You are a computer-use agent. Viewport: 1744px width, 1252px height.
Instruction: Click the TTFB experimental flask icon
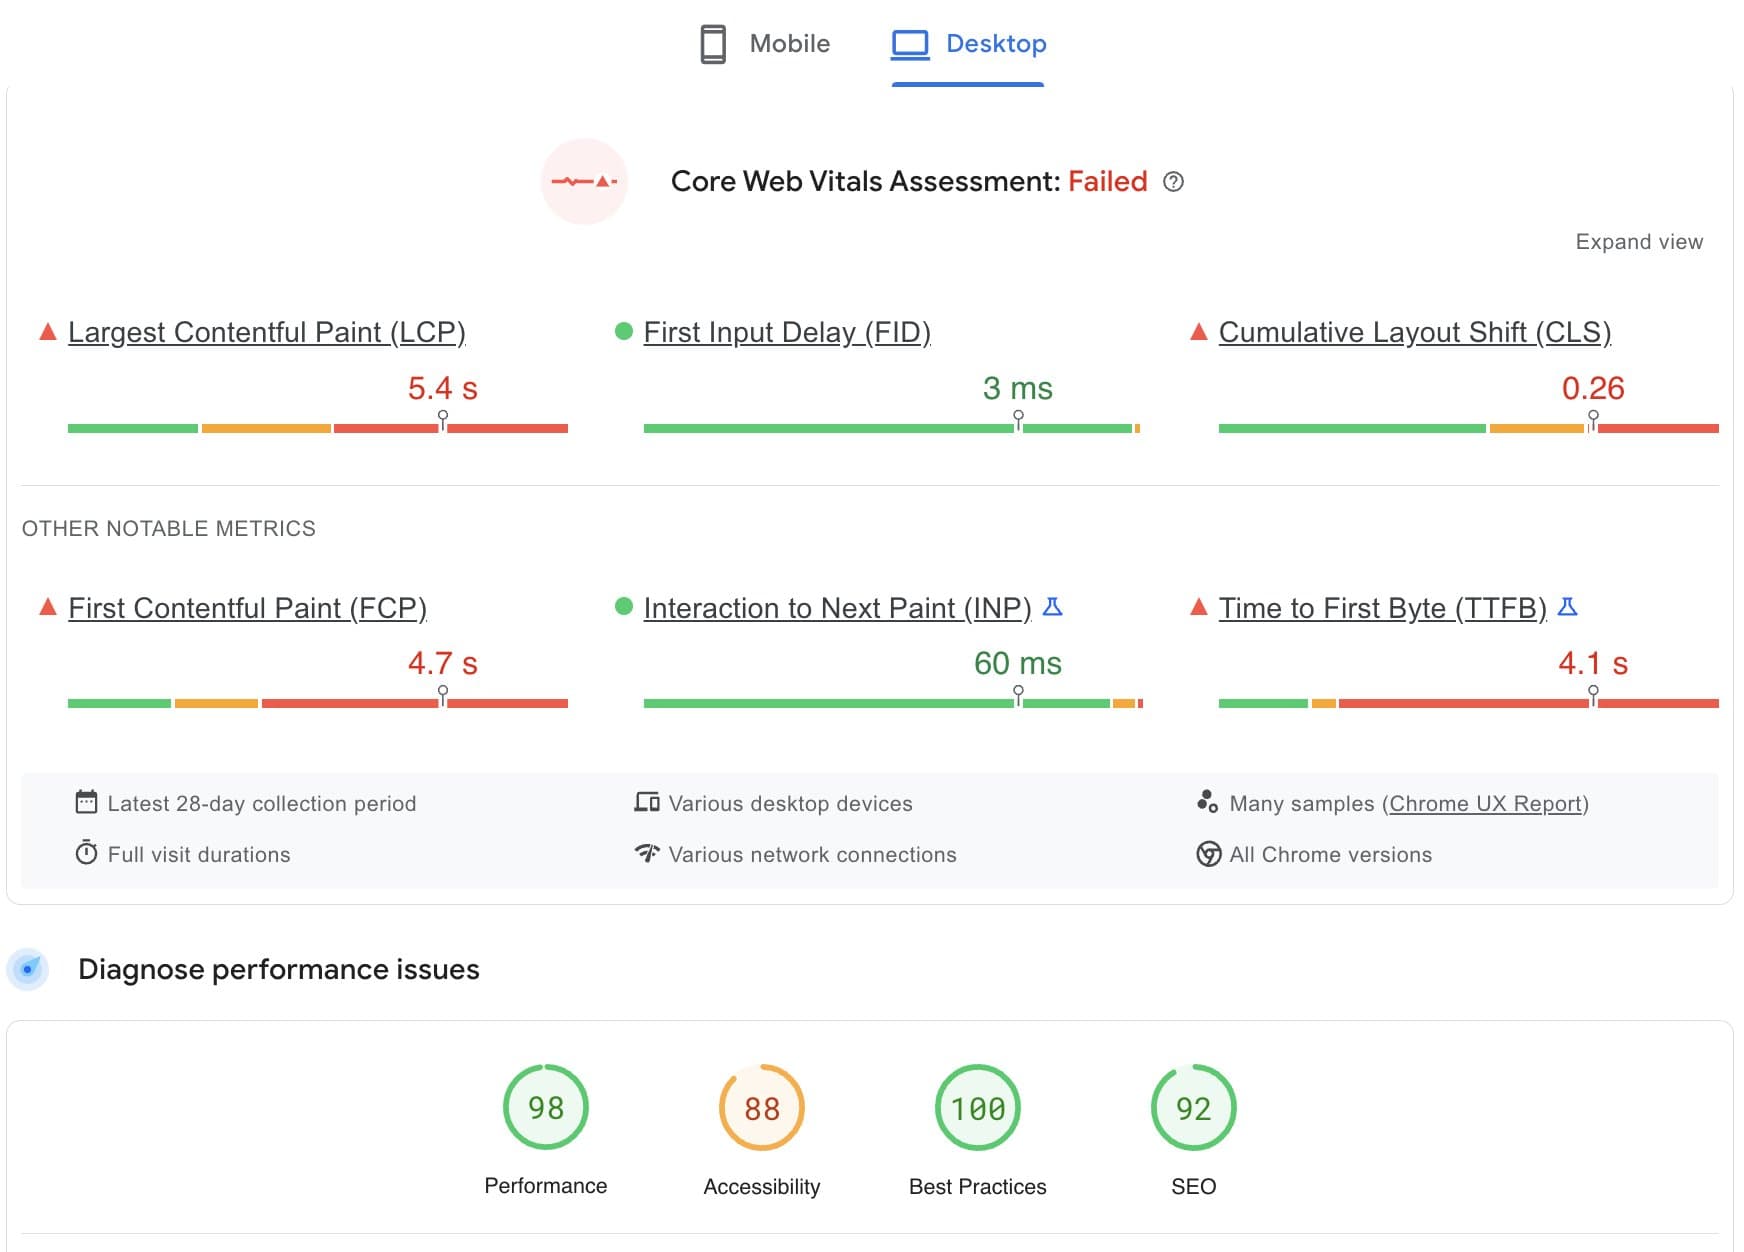click(x=1567, y=607)
